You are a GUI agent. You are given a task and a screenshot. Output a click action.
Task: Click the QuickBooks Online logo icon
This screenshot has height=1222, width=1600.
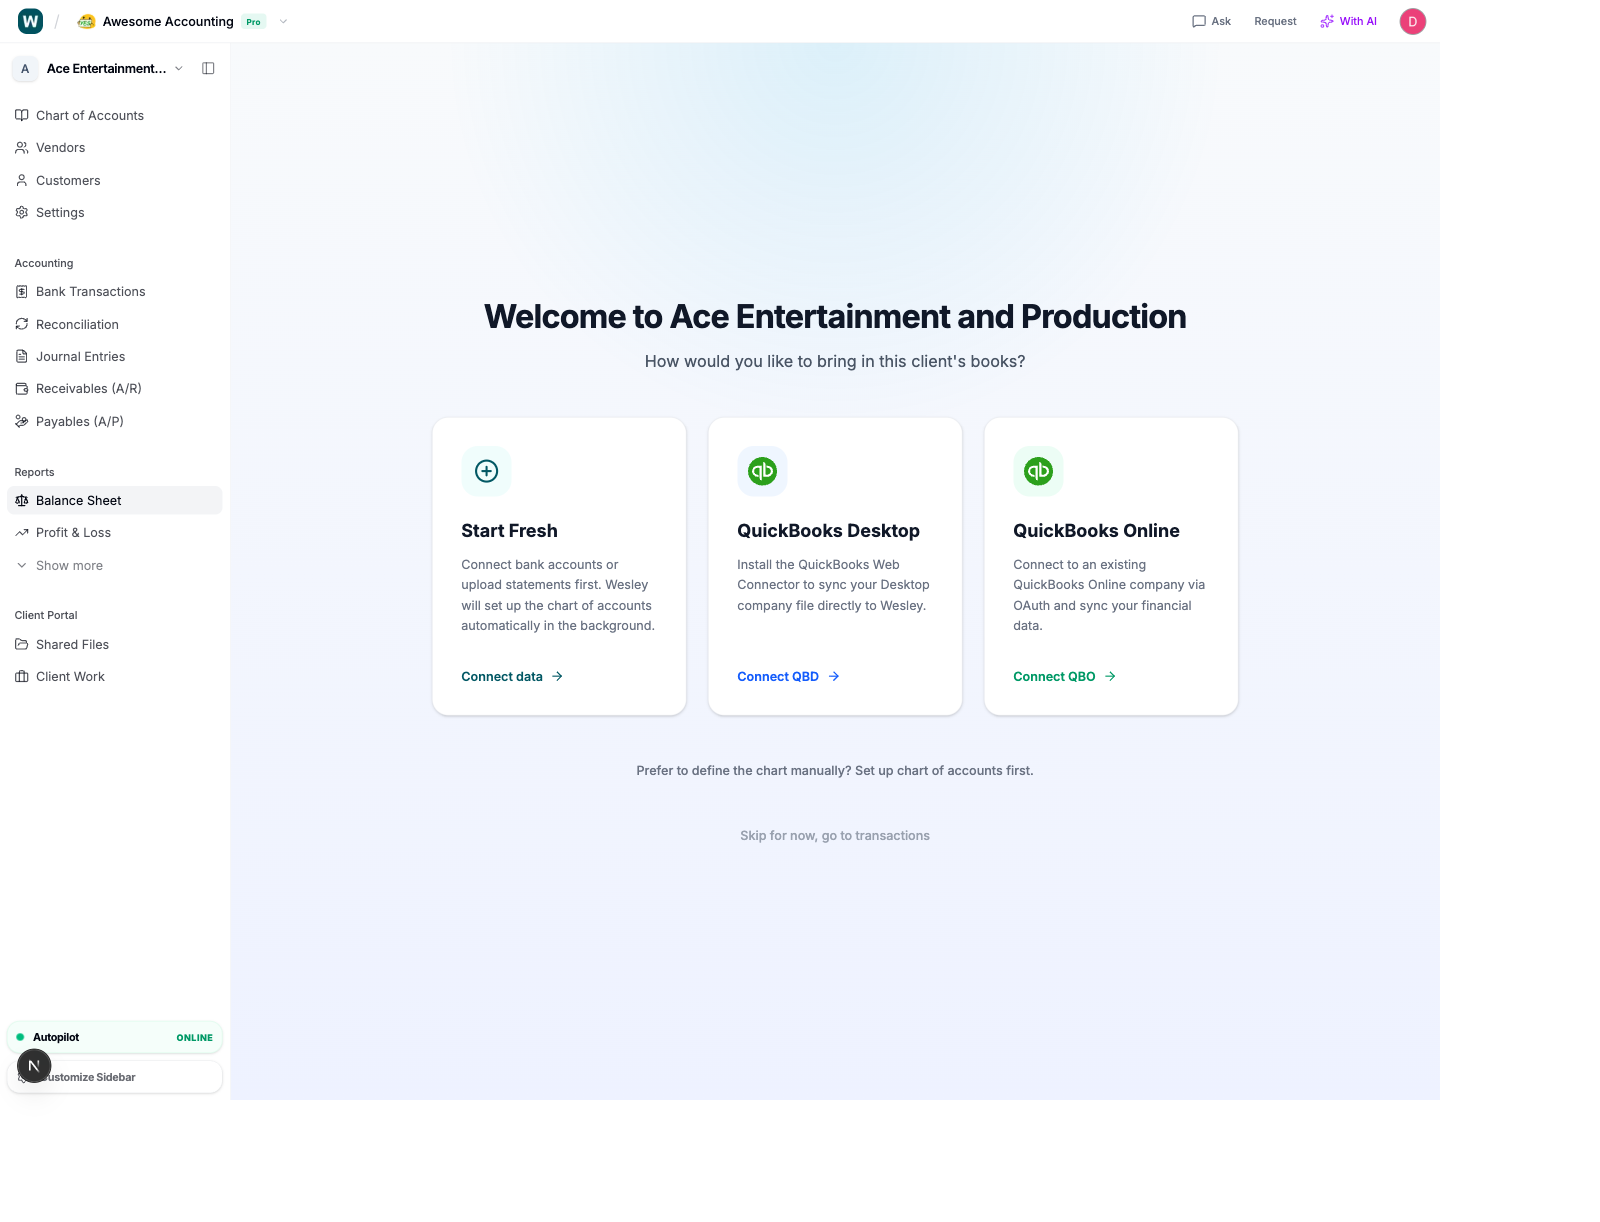coord(1038,471)
